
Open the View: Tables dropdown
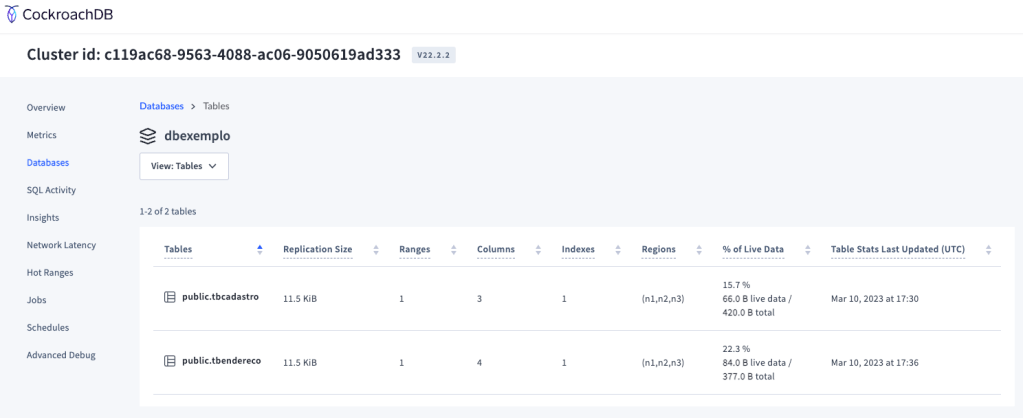pos(184,166)
